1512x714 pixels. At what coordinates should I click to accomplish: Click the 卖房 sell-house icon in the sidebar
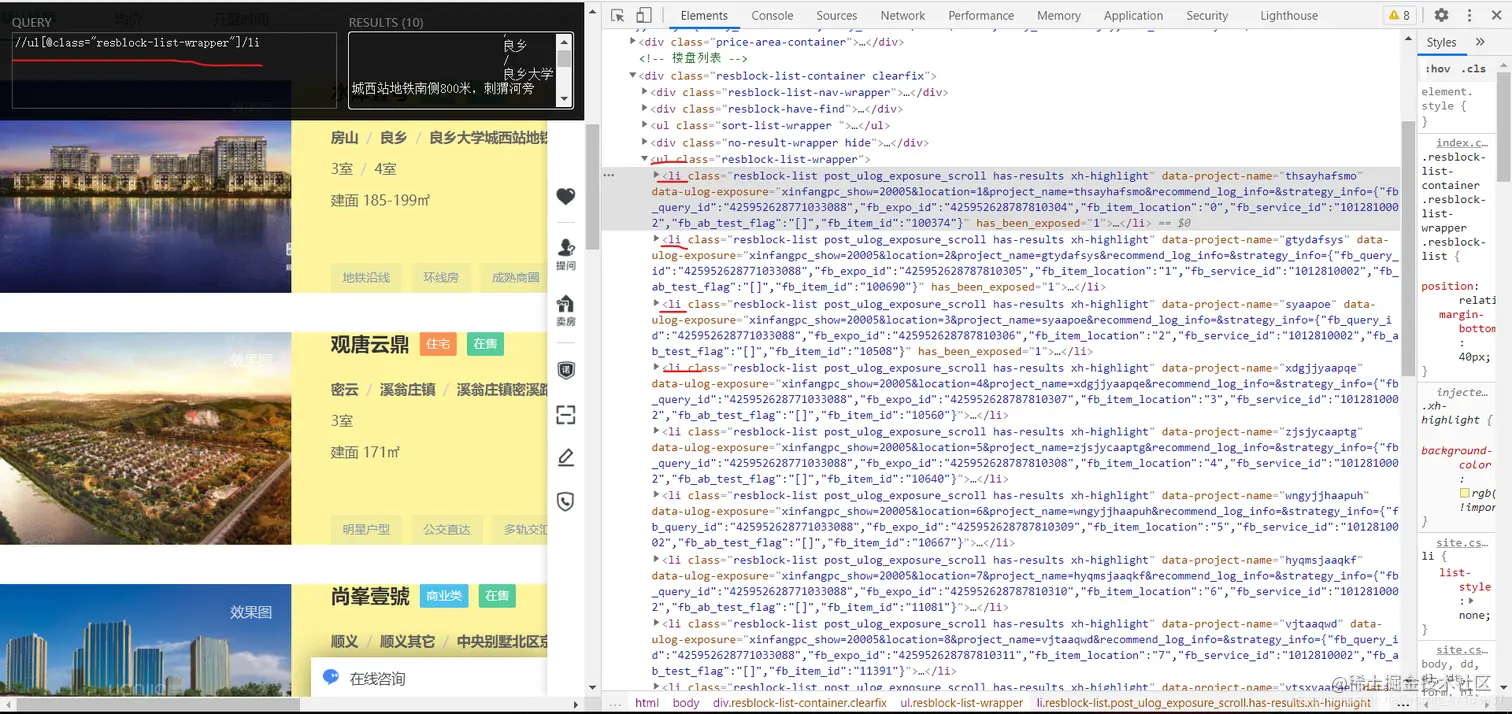[566, 307]
